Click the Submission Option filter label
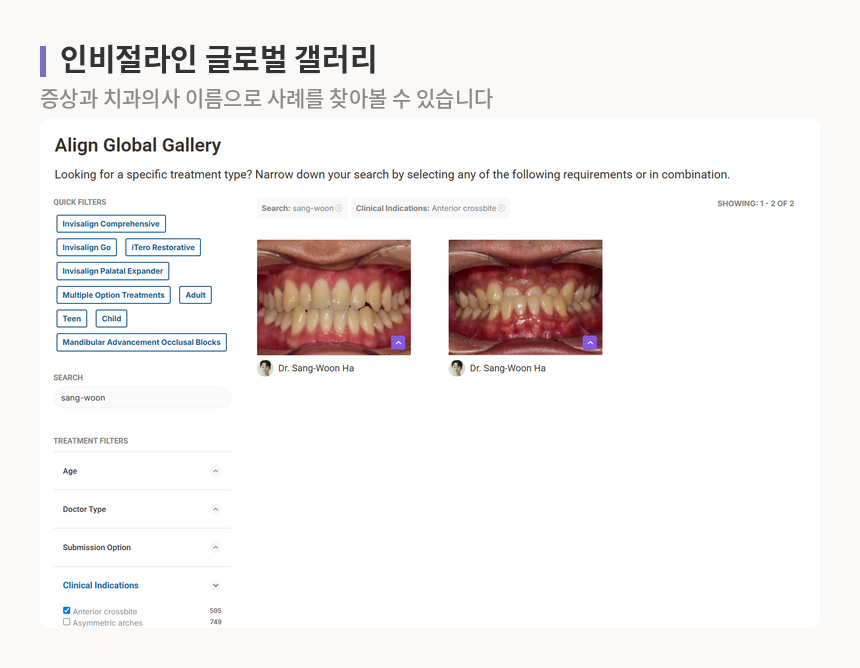Viewport: 860px width, 668px height. (x=97, y=547)
